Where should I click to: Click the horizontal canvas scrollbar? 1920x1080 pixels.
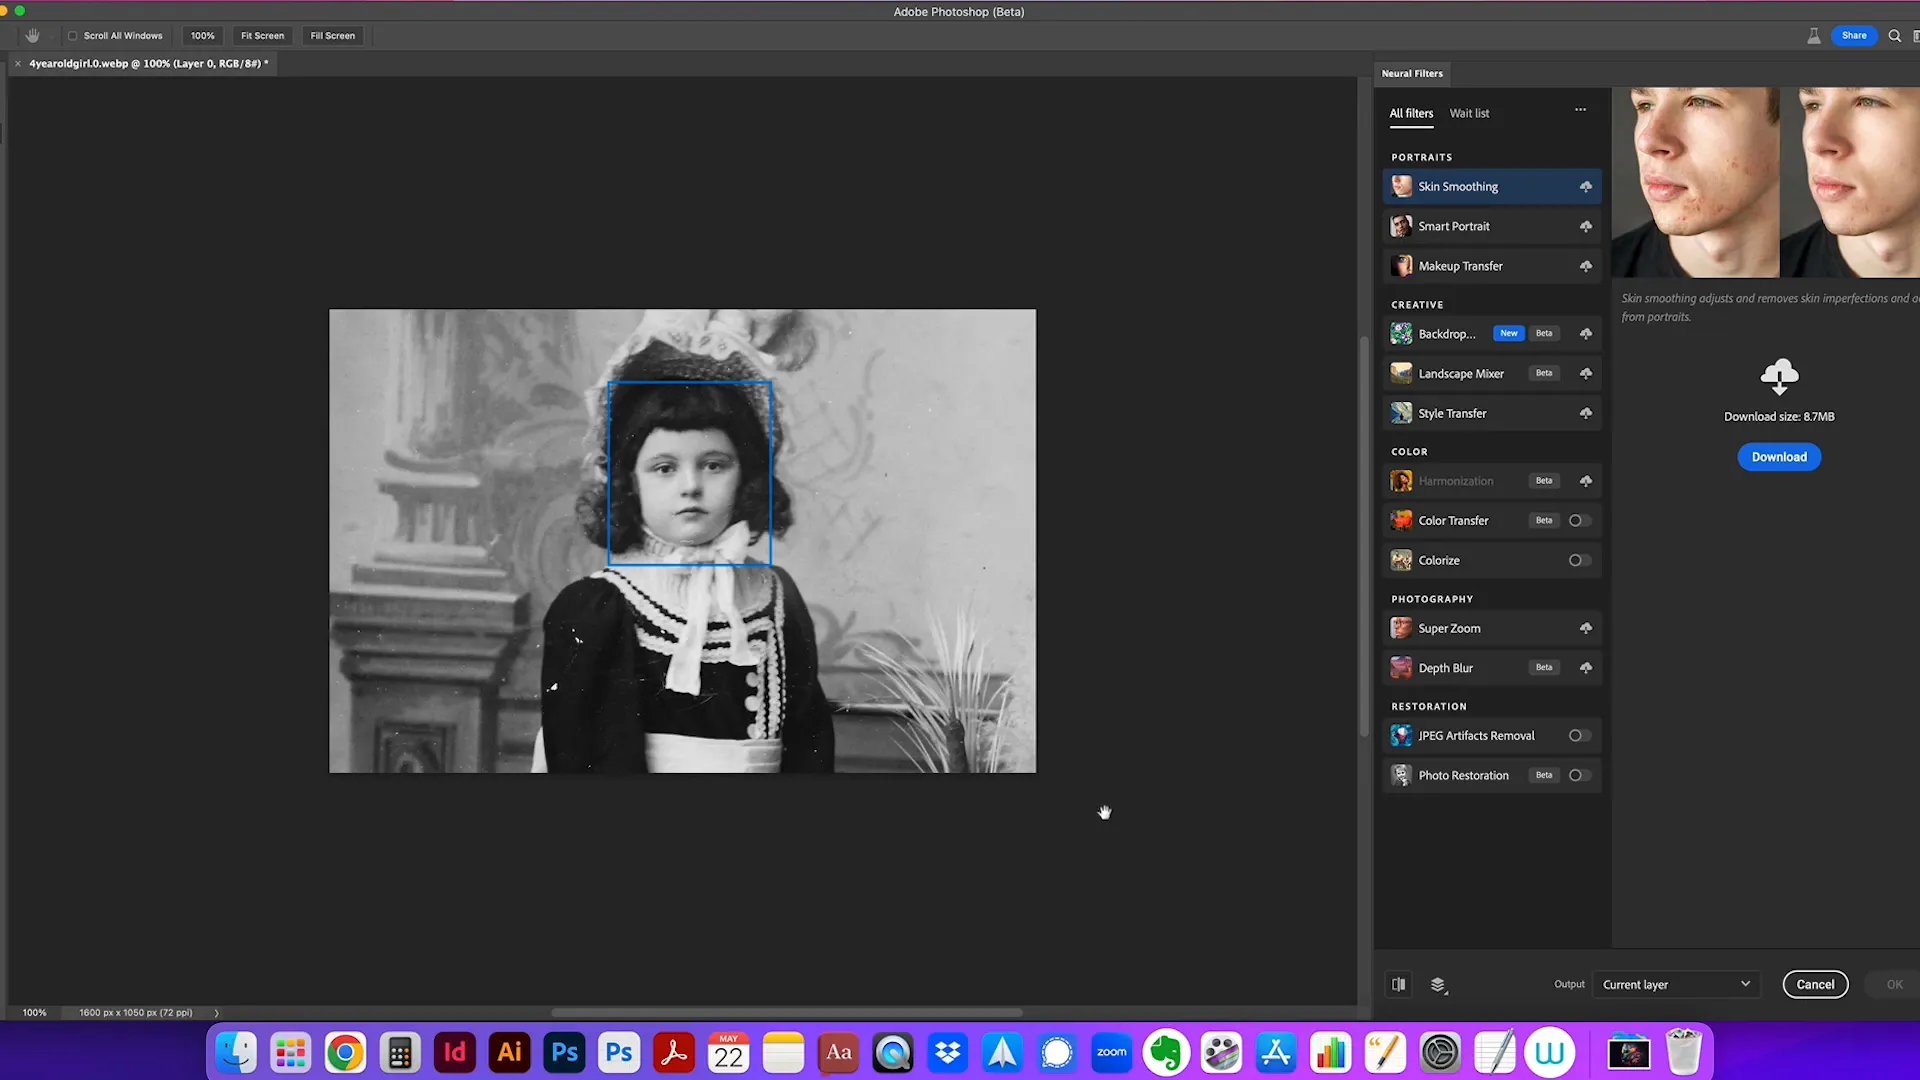[787, 1012]
